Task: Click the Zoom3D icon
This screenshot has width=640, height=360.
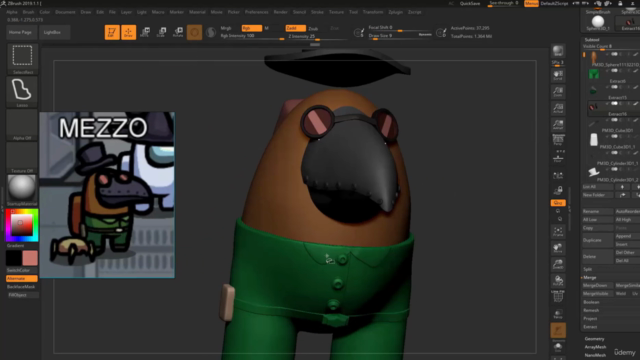Action: point(558,264)
